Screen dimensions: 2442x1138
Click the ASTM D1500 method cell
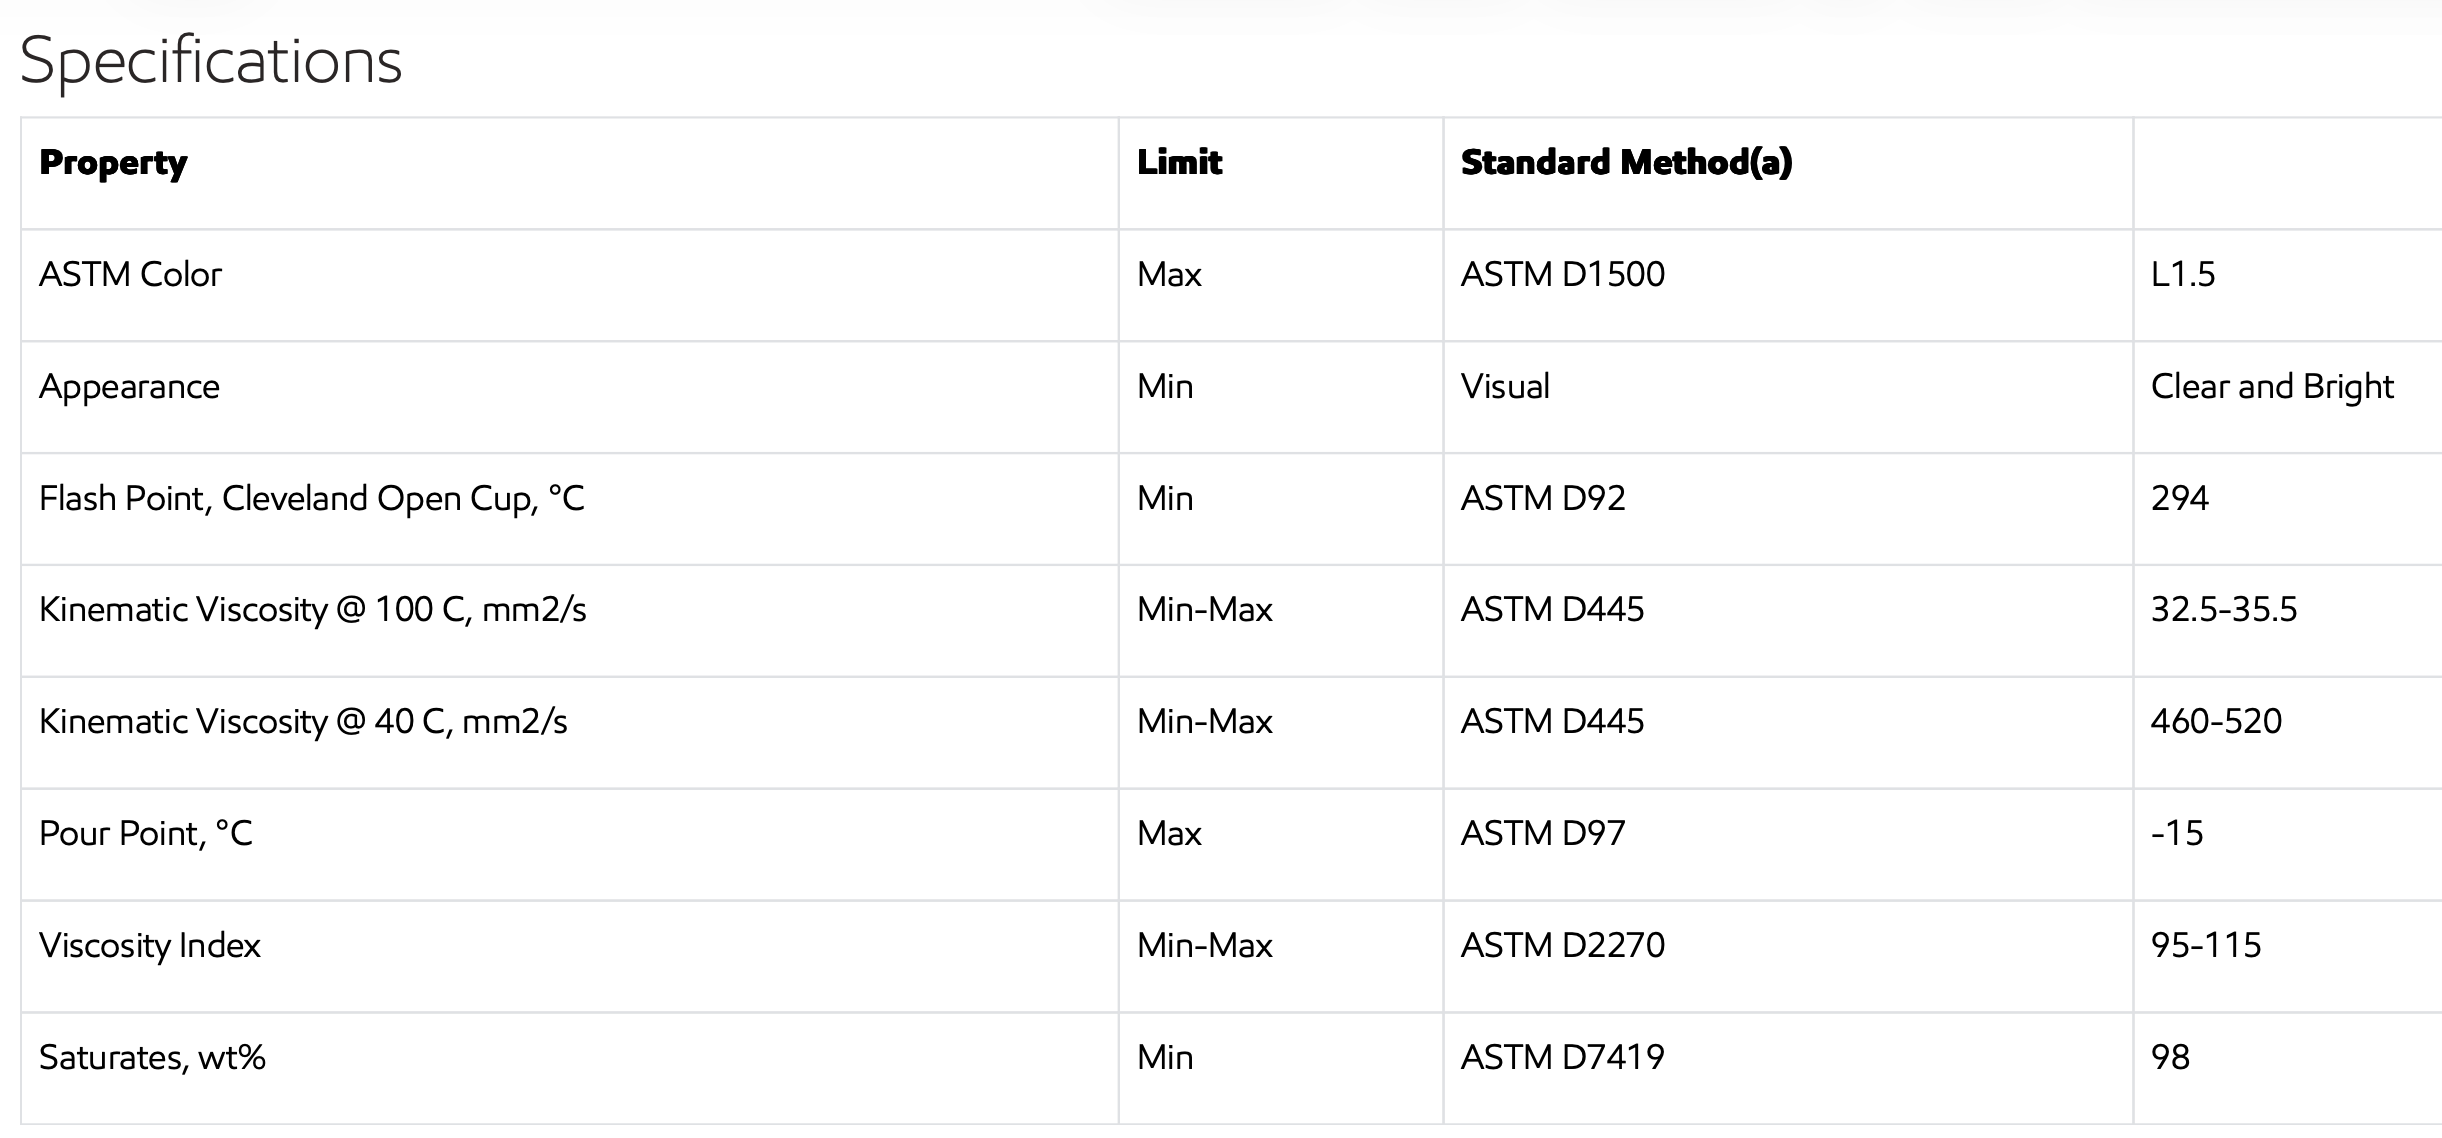click(x=1562, y=275)
